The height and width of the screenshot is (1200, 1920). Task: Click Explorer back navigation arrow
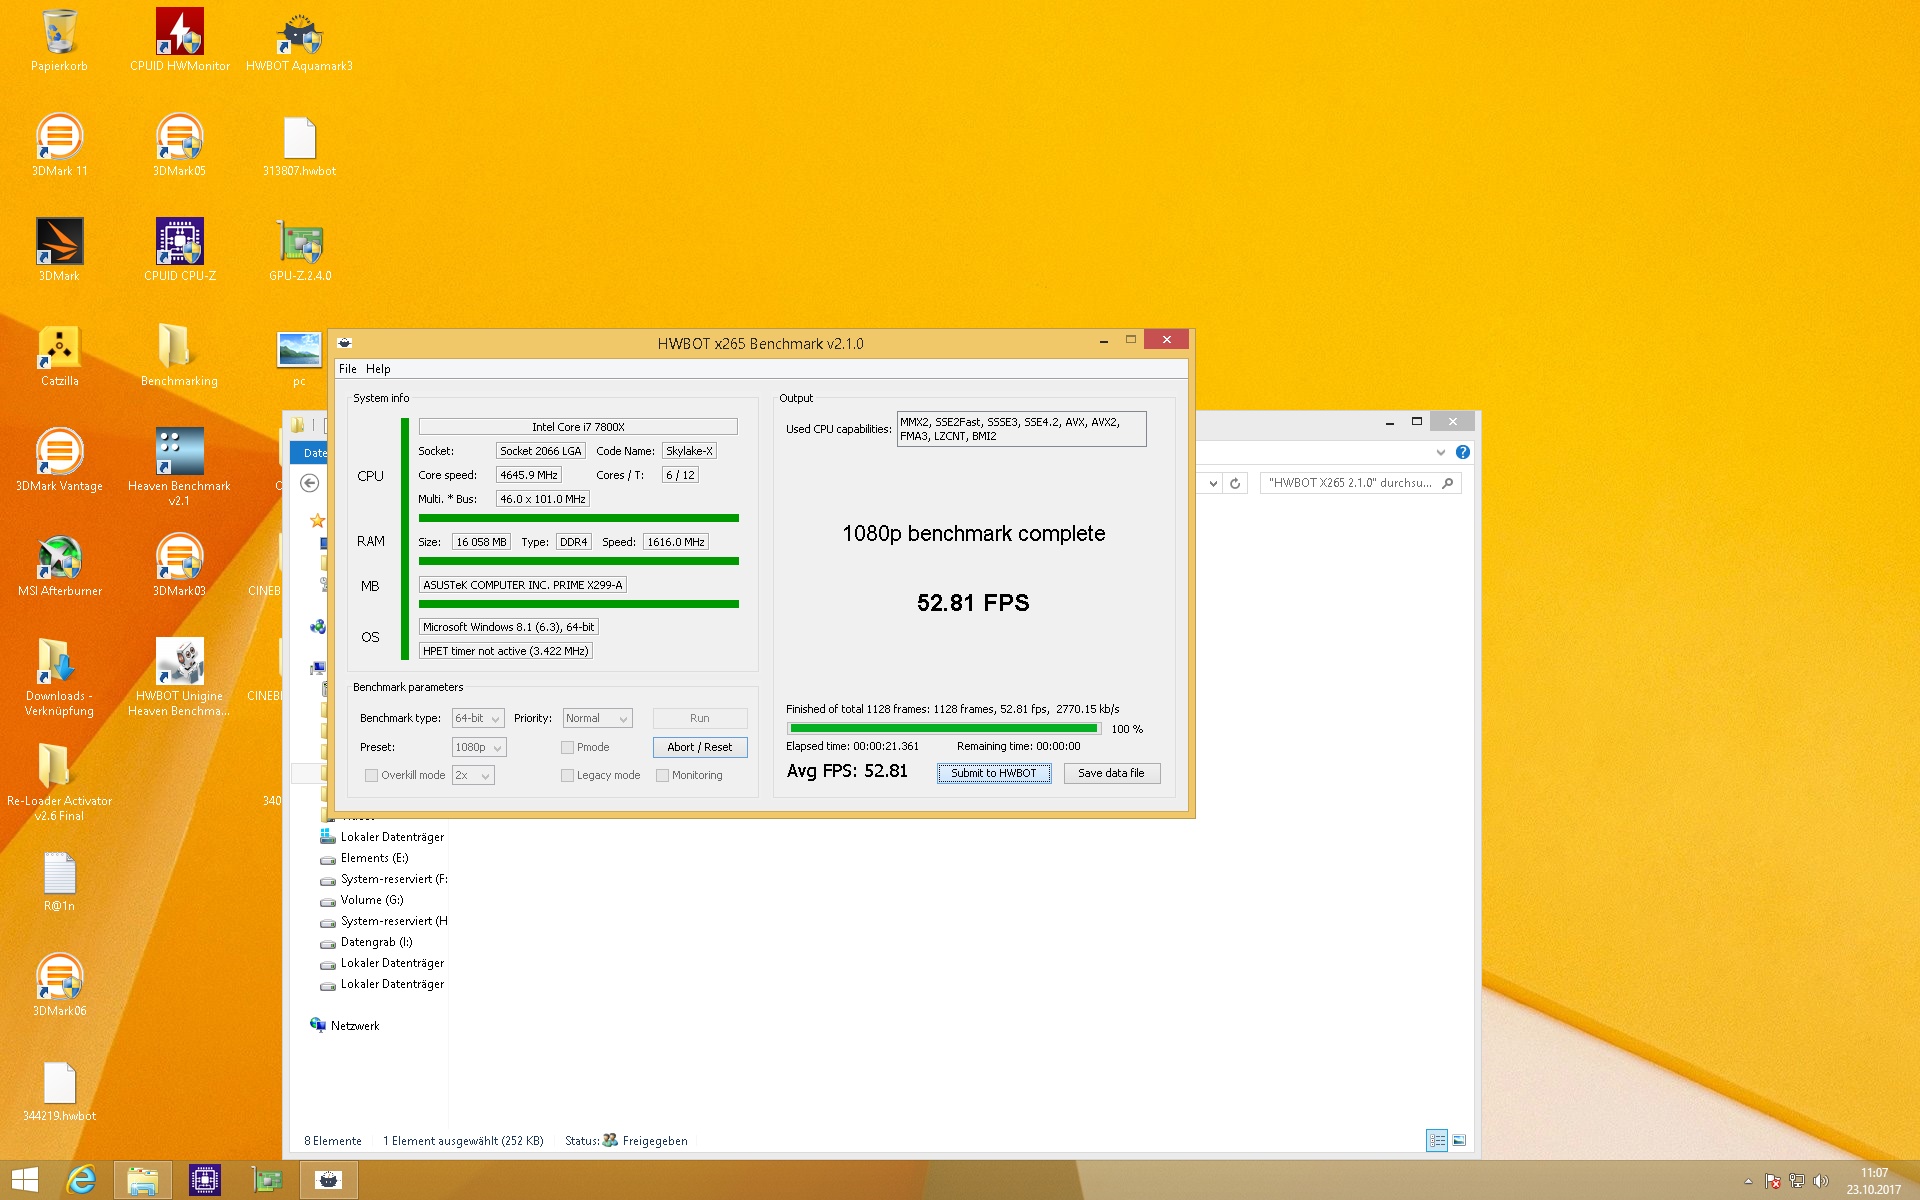click(310, 483)
